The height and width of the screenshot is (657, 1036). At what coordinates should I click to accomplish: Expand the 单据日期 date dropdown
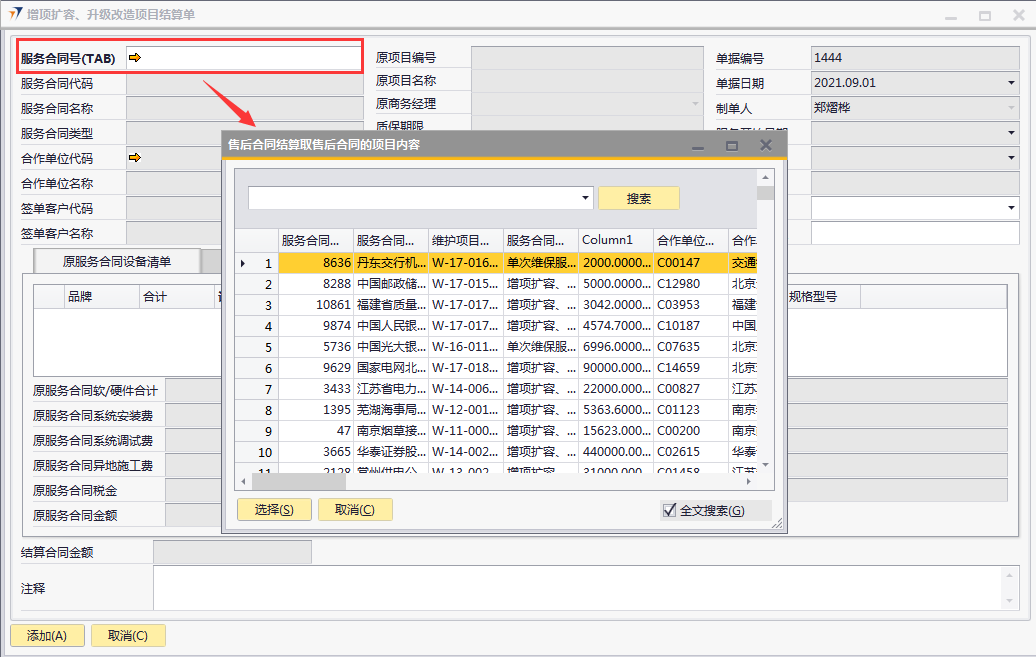[x=1011, y=83]
